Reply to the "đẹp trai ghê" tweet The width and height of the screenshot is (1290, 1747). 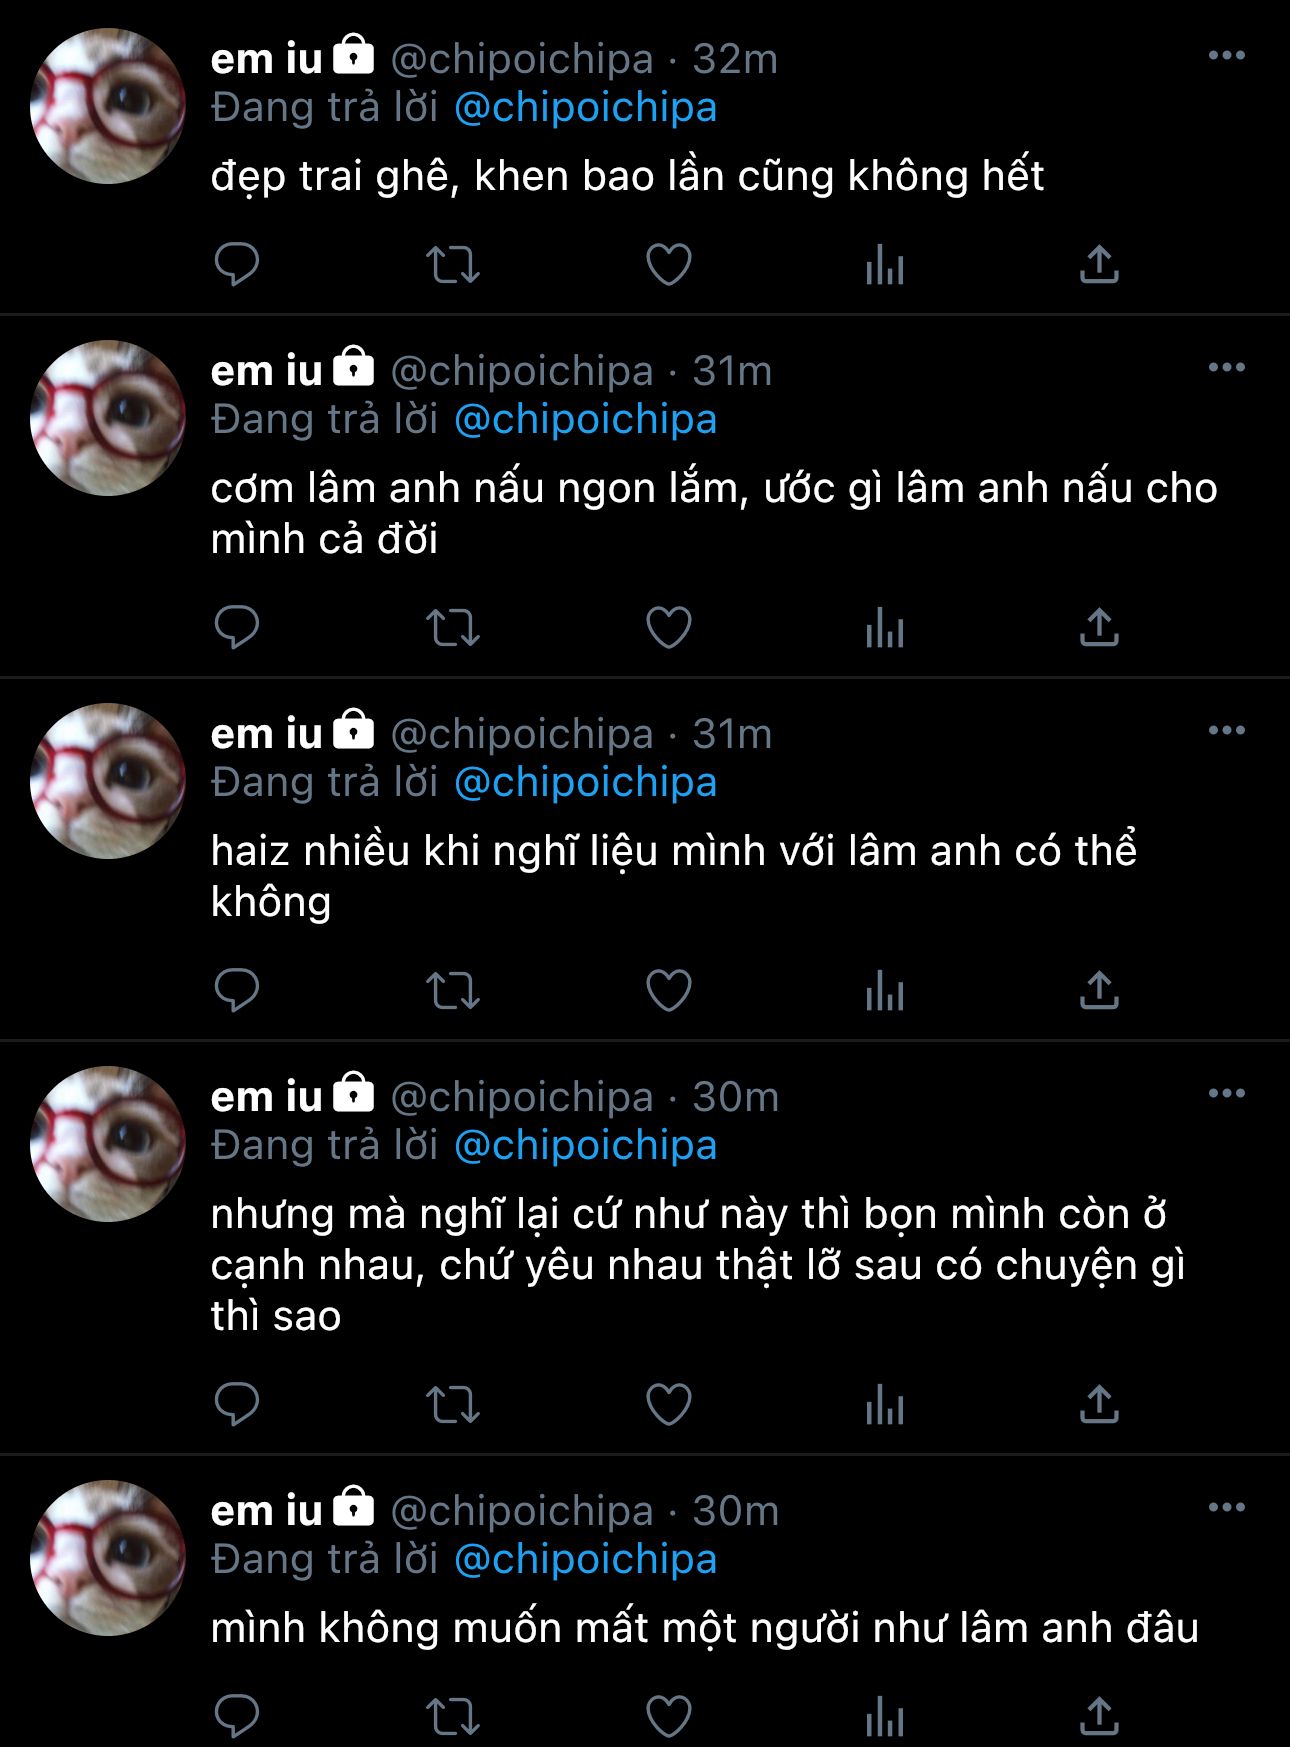coord(237,265)
